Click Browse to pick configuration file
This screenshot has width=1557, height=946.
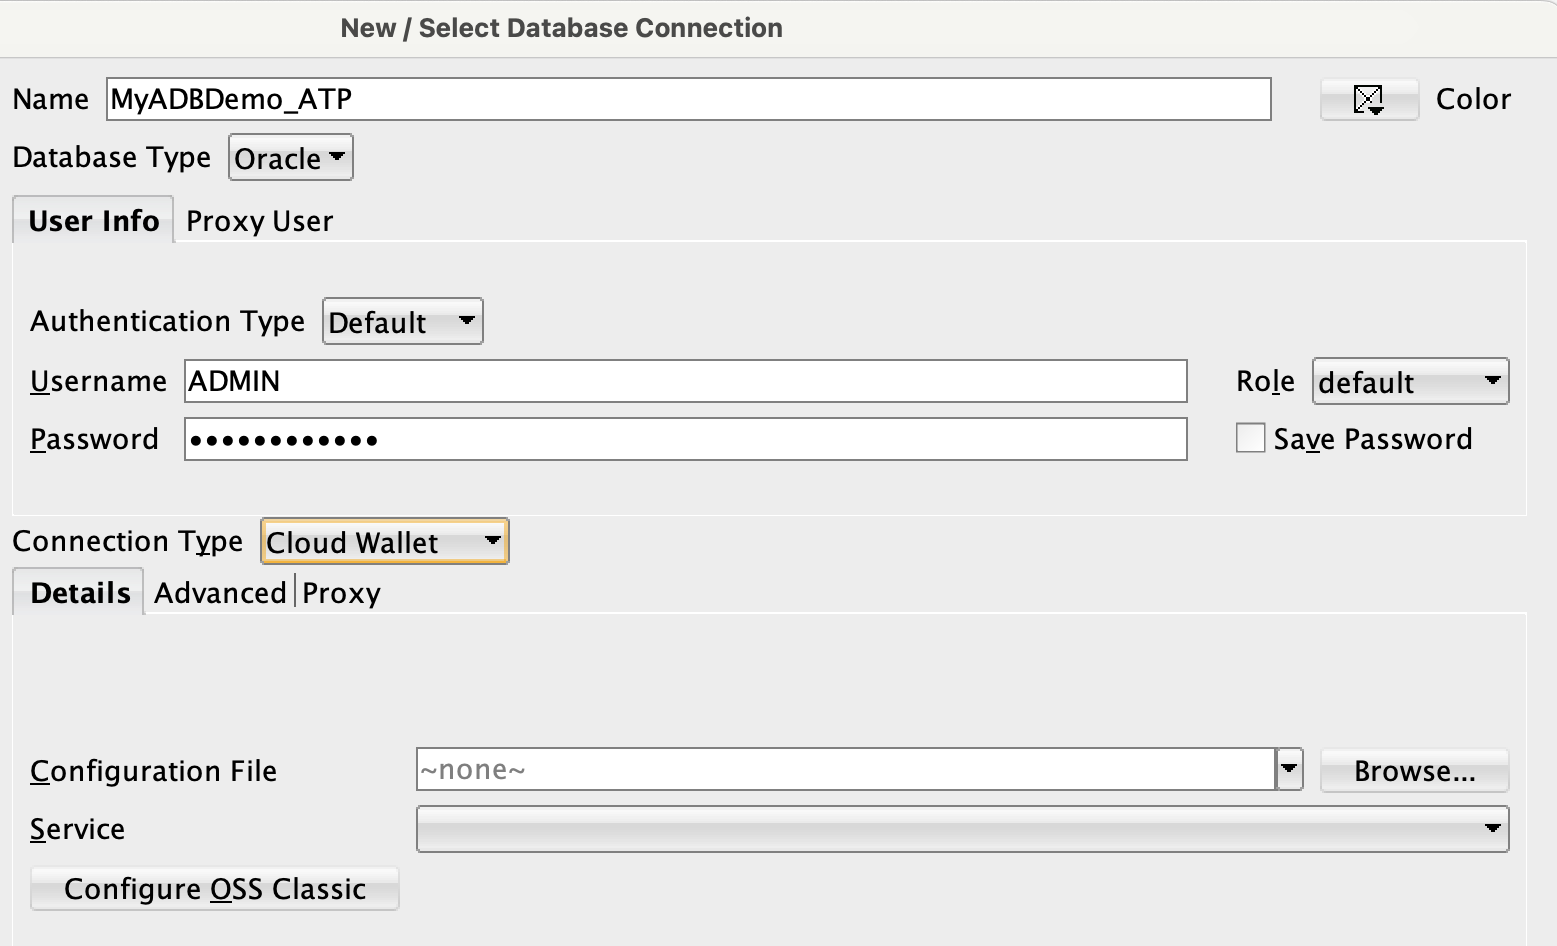(1414, 771)
